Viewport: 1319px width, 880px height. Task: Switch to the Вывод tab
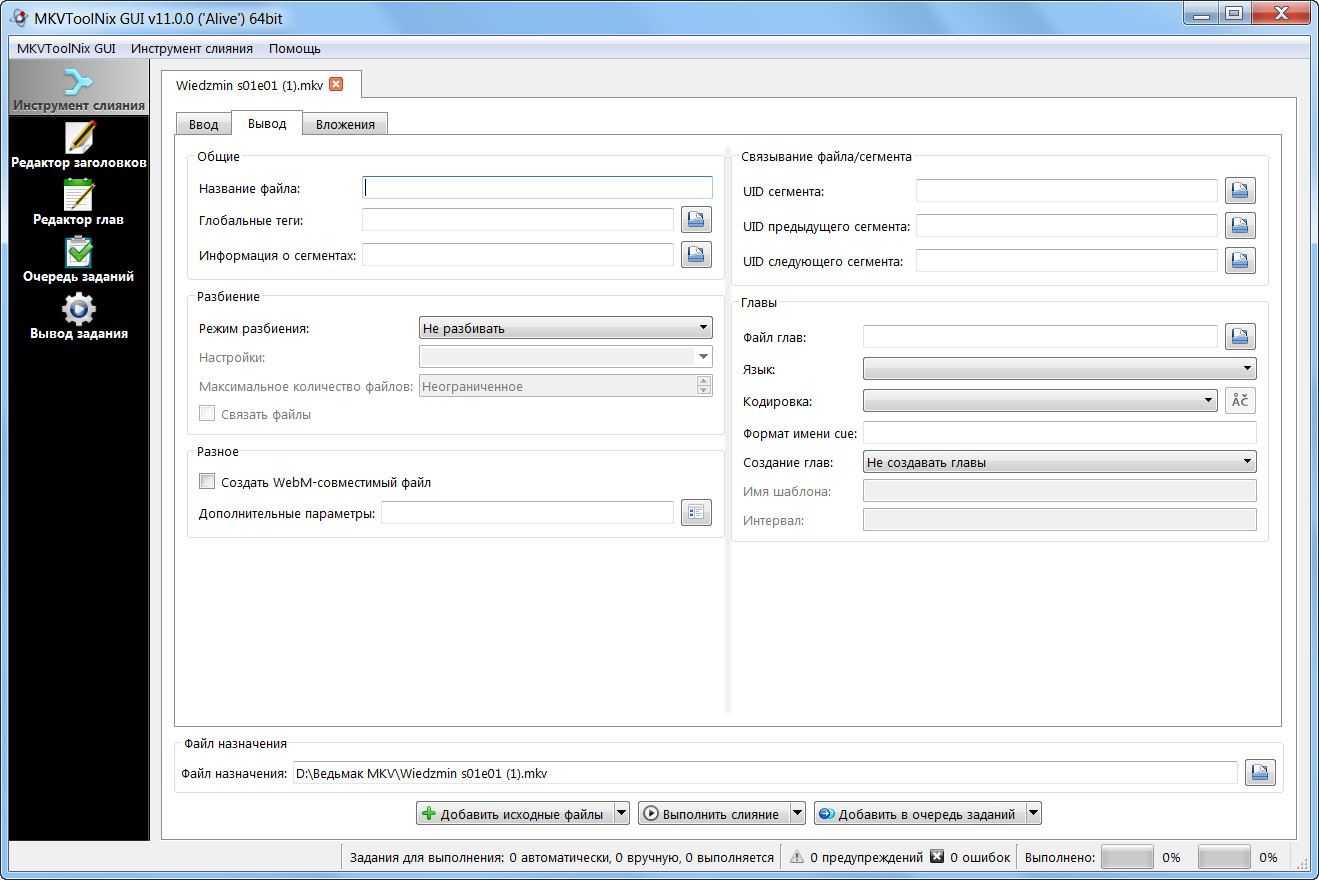(267, 123)
